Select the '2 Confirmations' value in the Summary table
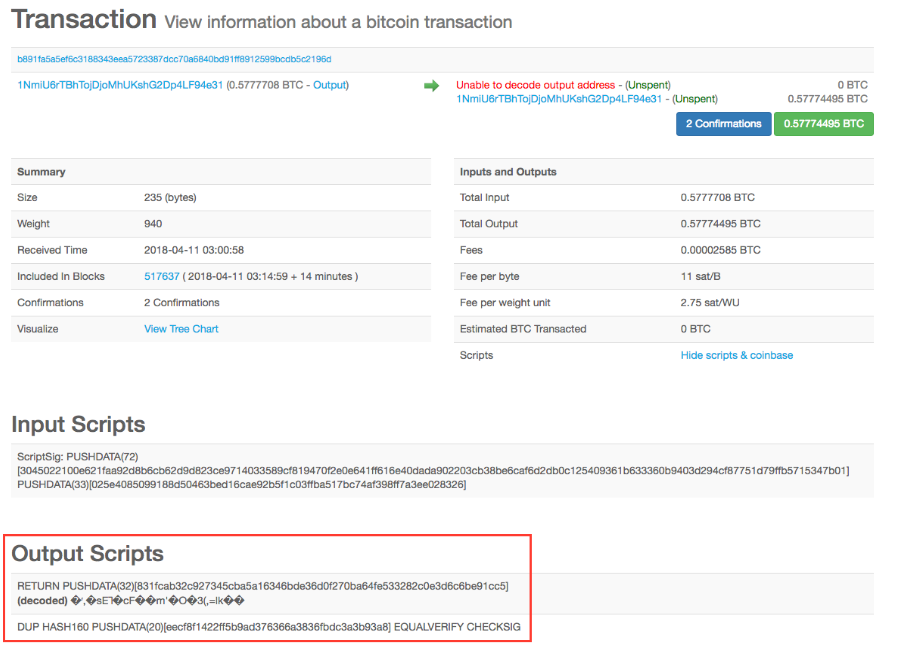Viewport: 906px width, 648px height. coord(182,303)
